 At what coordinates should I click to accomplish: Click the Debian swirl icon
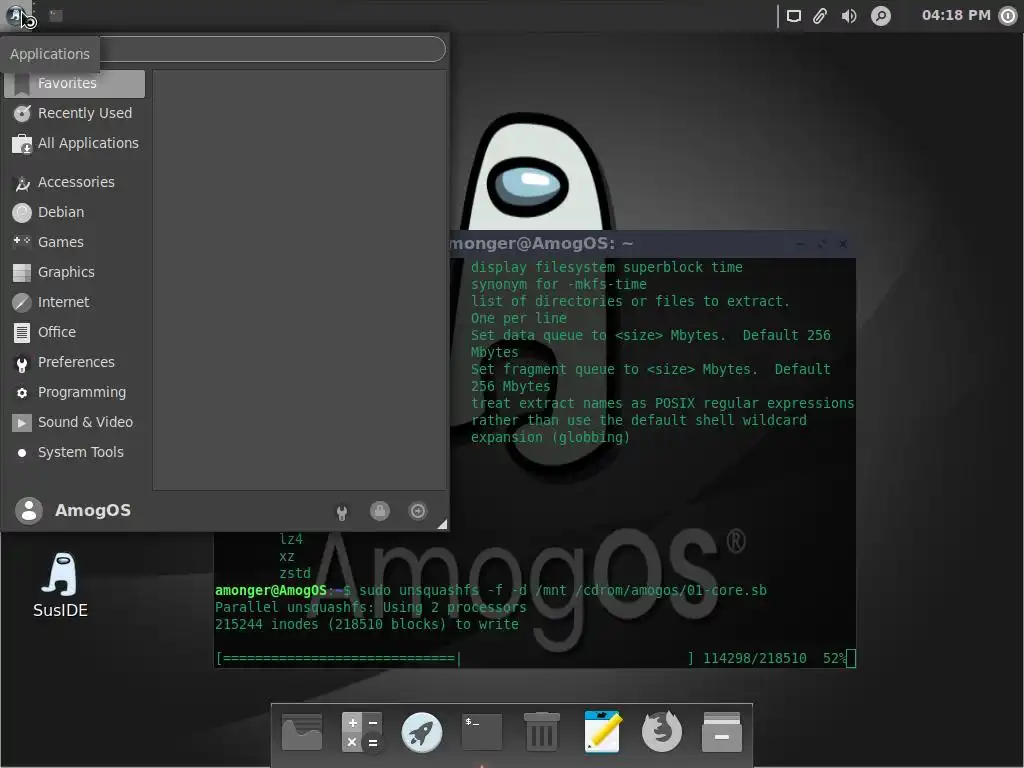(22, 213)
